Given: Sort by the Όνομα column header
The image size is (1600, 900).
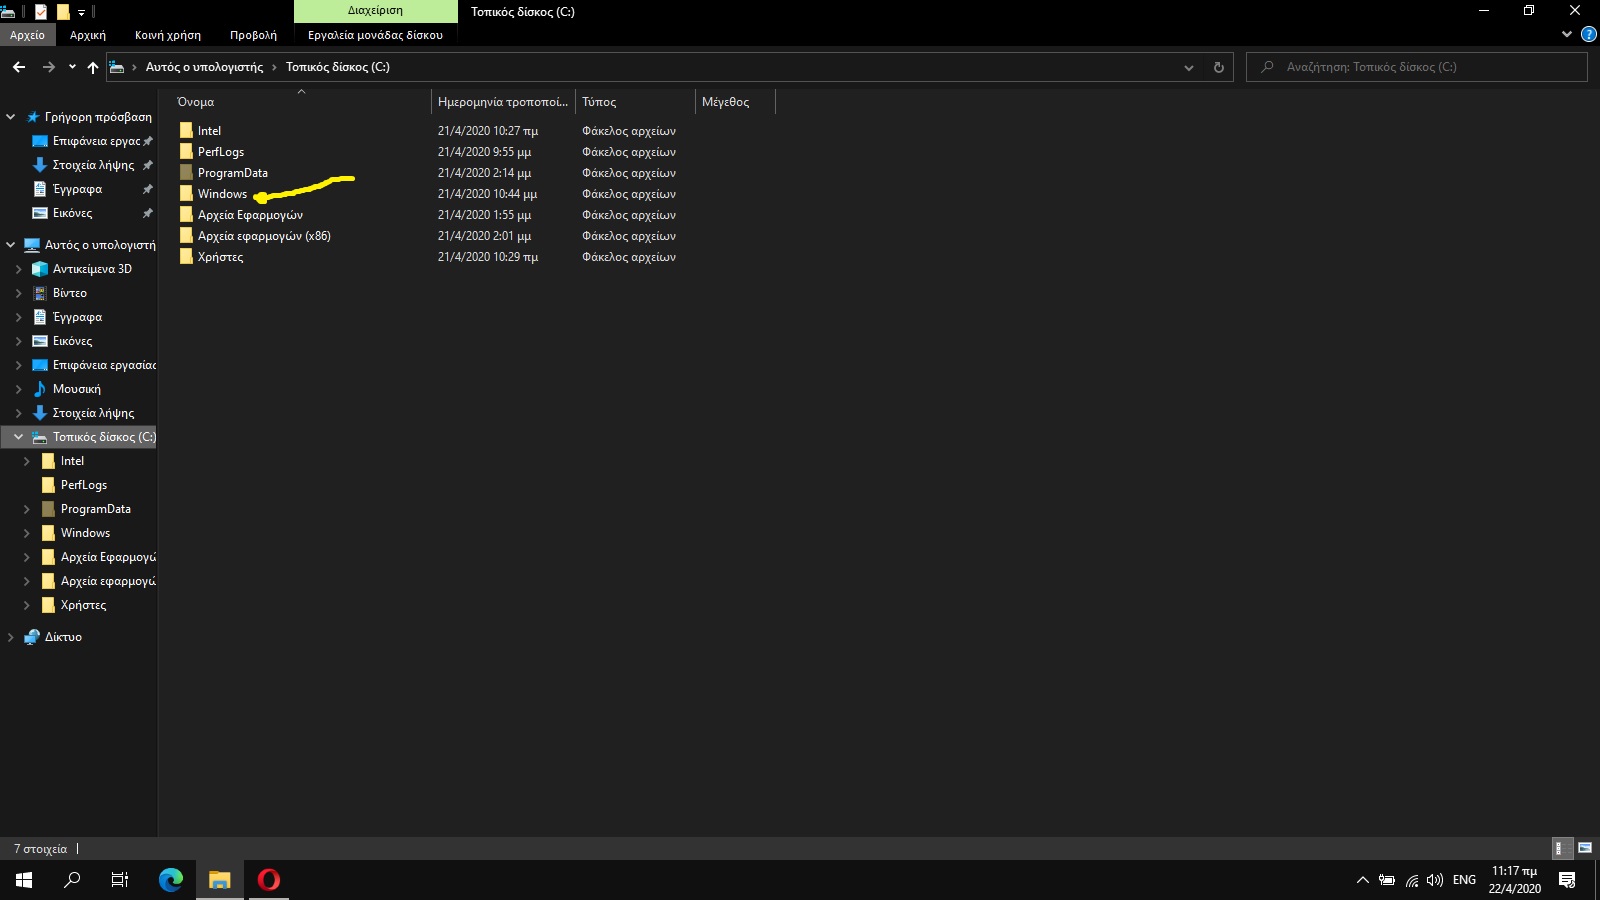Looking at the screenshot, I should pos(302,102).
